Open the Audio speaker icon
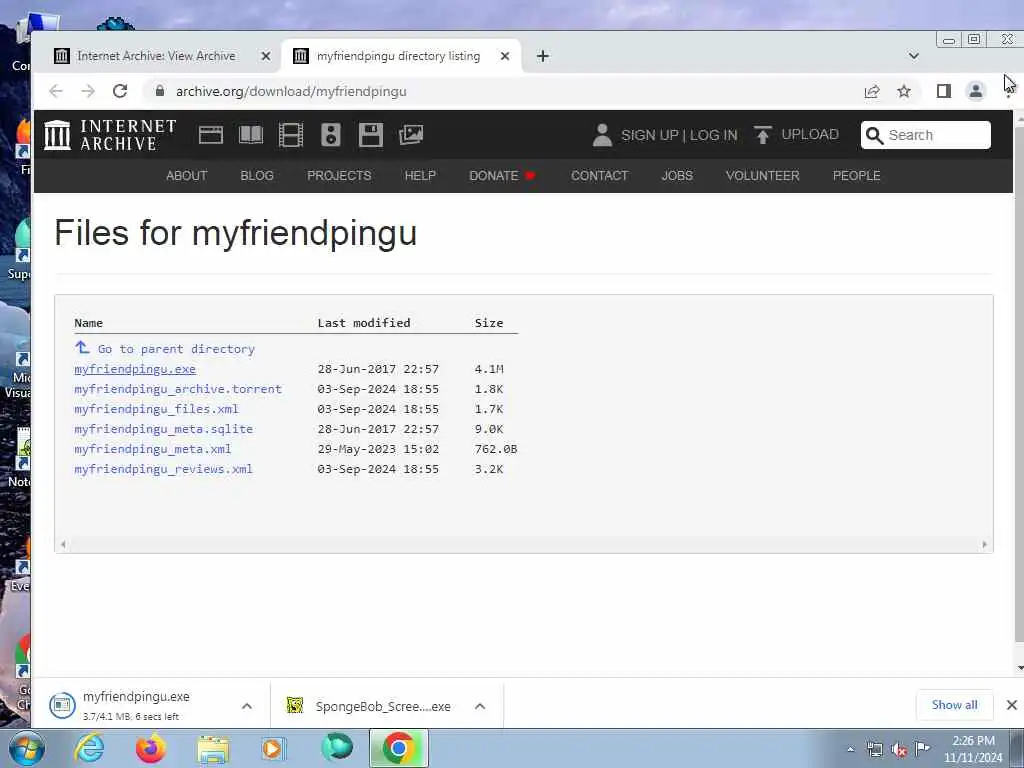This screenshot has height=768, width=1024. tap(330, 135)
